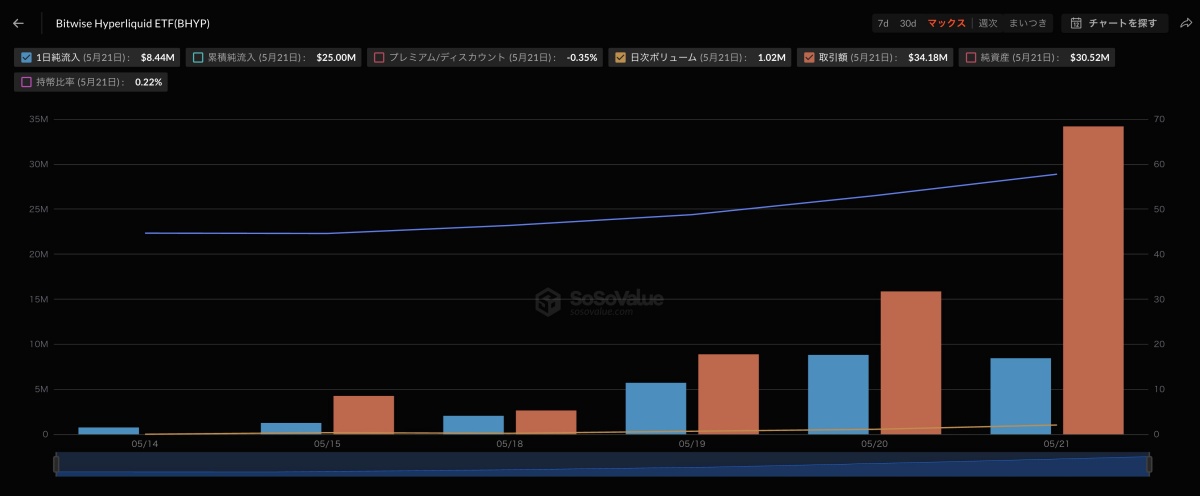This screenshot has height=496, width=1200.
Task: Select the 30d range tab
Action: [x=908, y=23]
